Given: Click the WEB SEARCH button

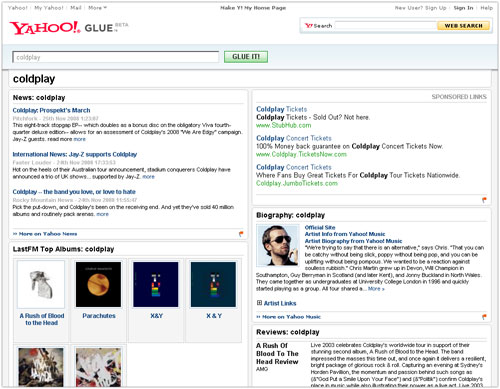Looking at the screenshot, I should 463,26.
